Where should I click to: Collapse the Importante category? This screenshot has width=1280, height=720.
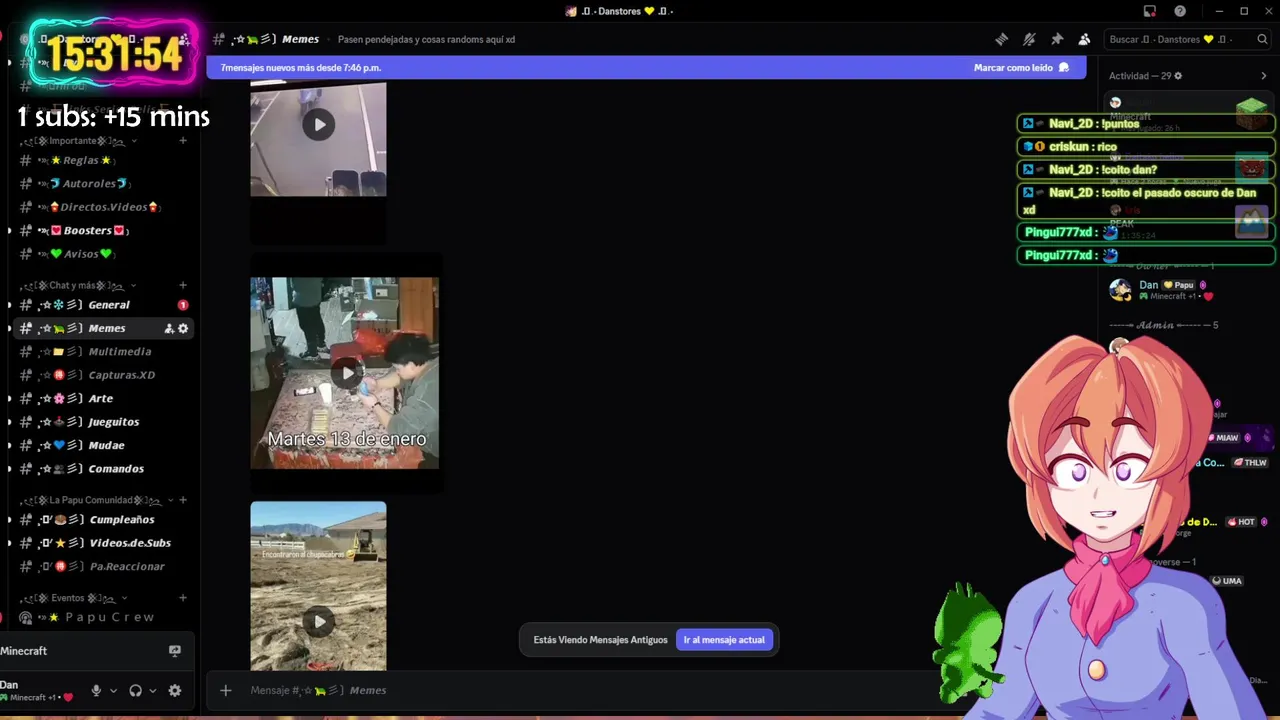(134, 141)
